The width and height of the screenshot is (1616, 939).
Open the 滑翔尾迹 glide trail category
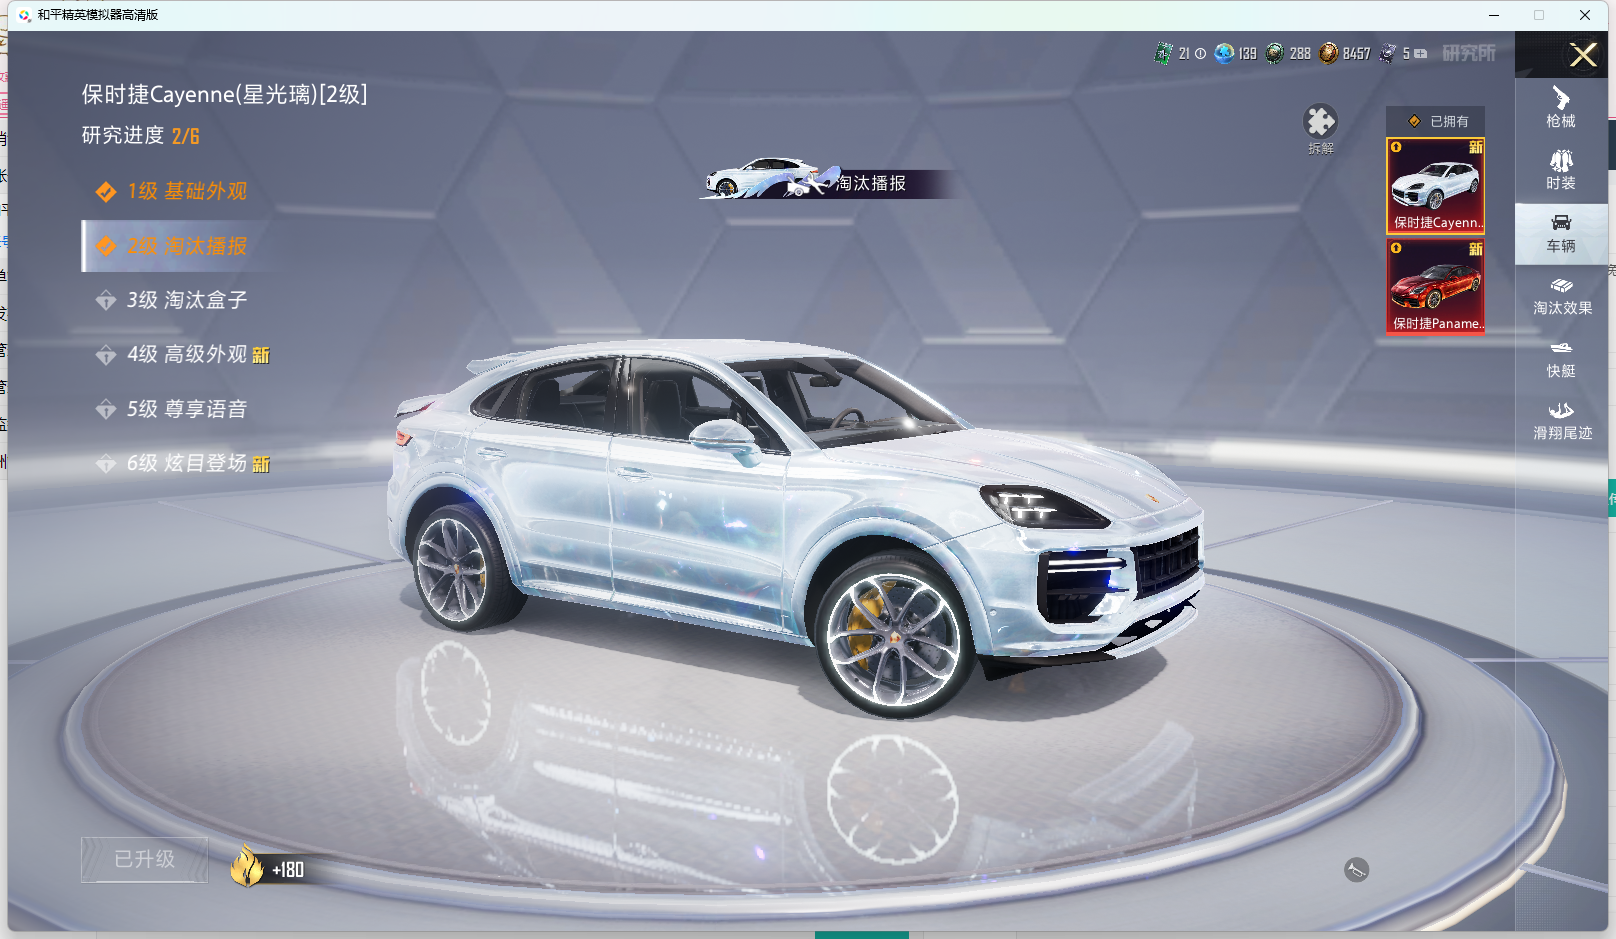point(1562,421)
